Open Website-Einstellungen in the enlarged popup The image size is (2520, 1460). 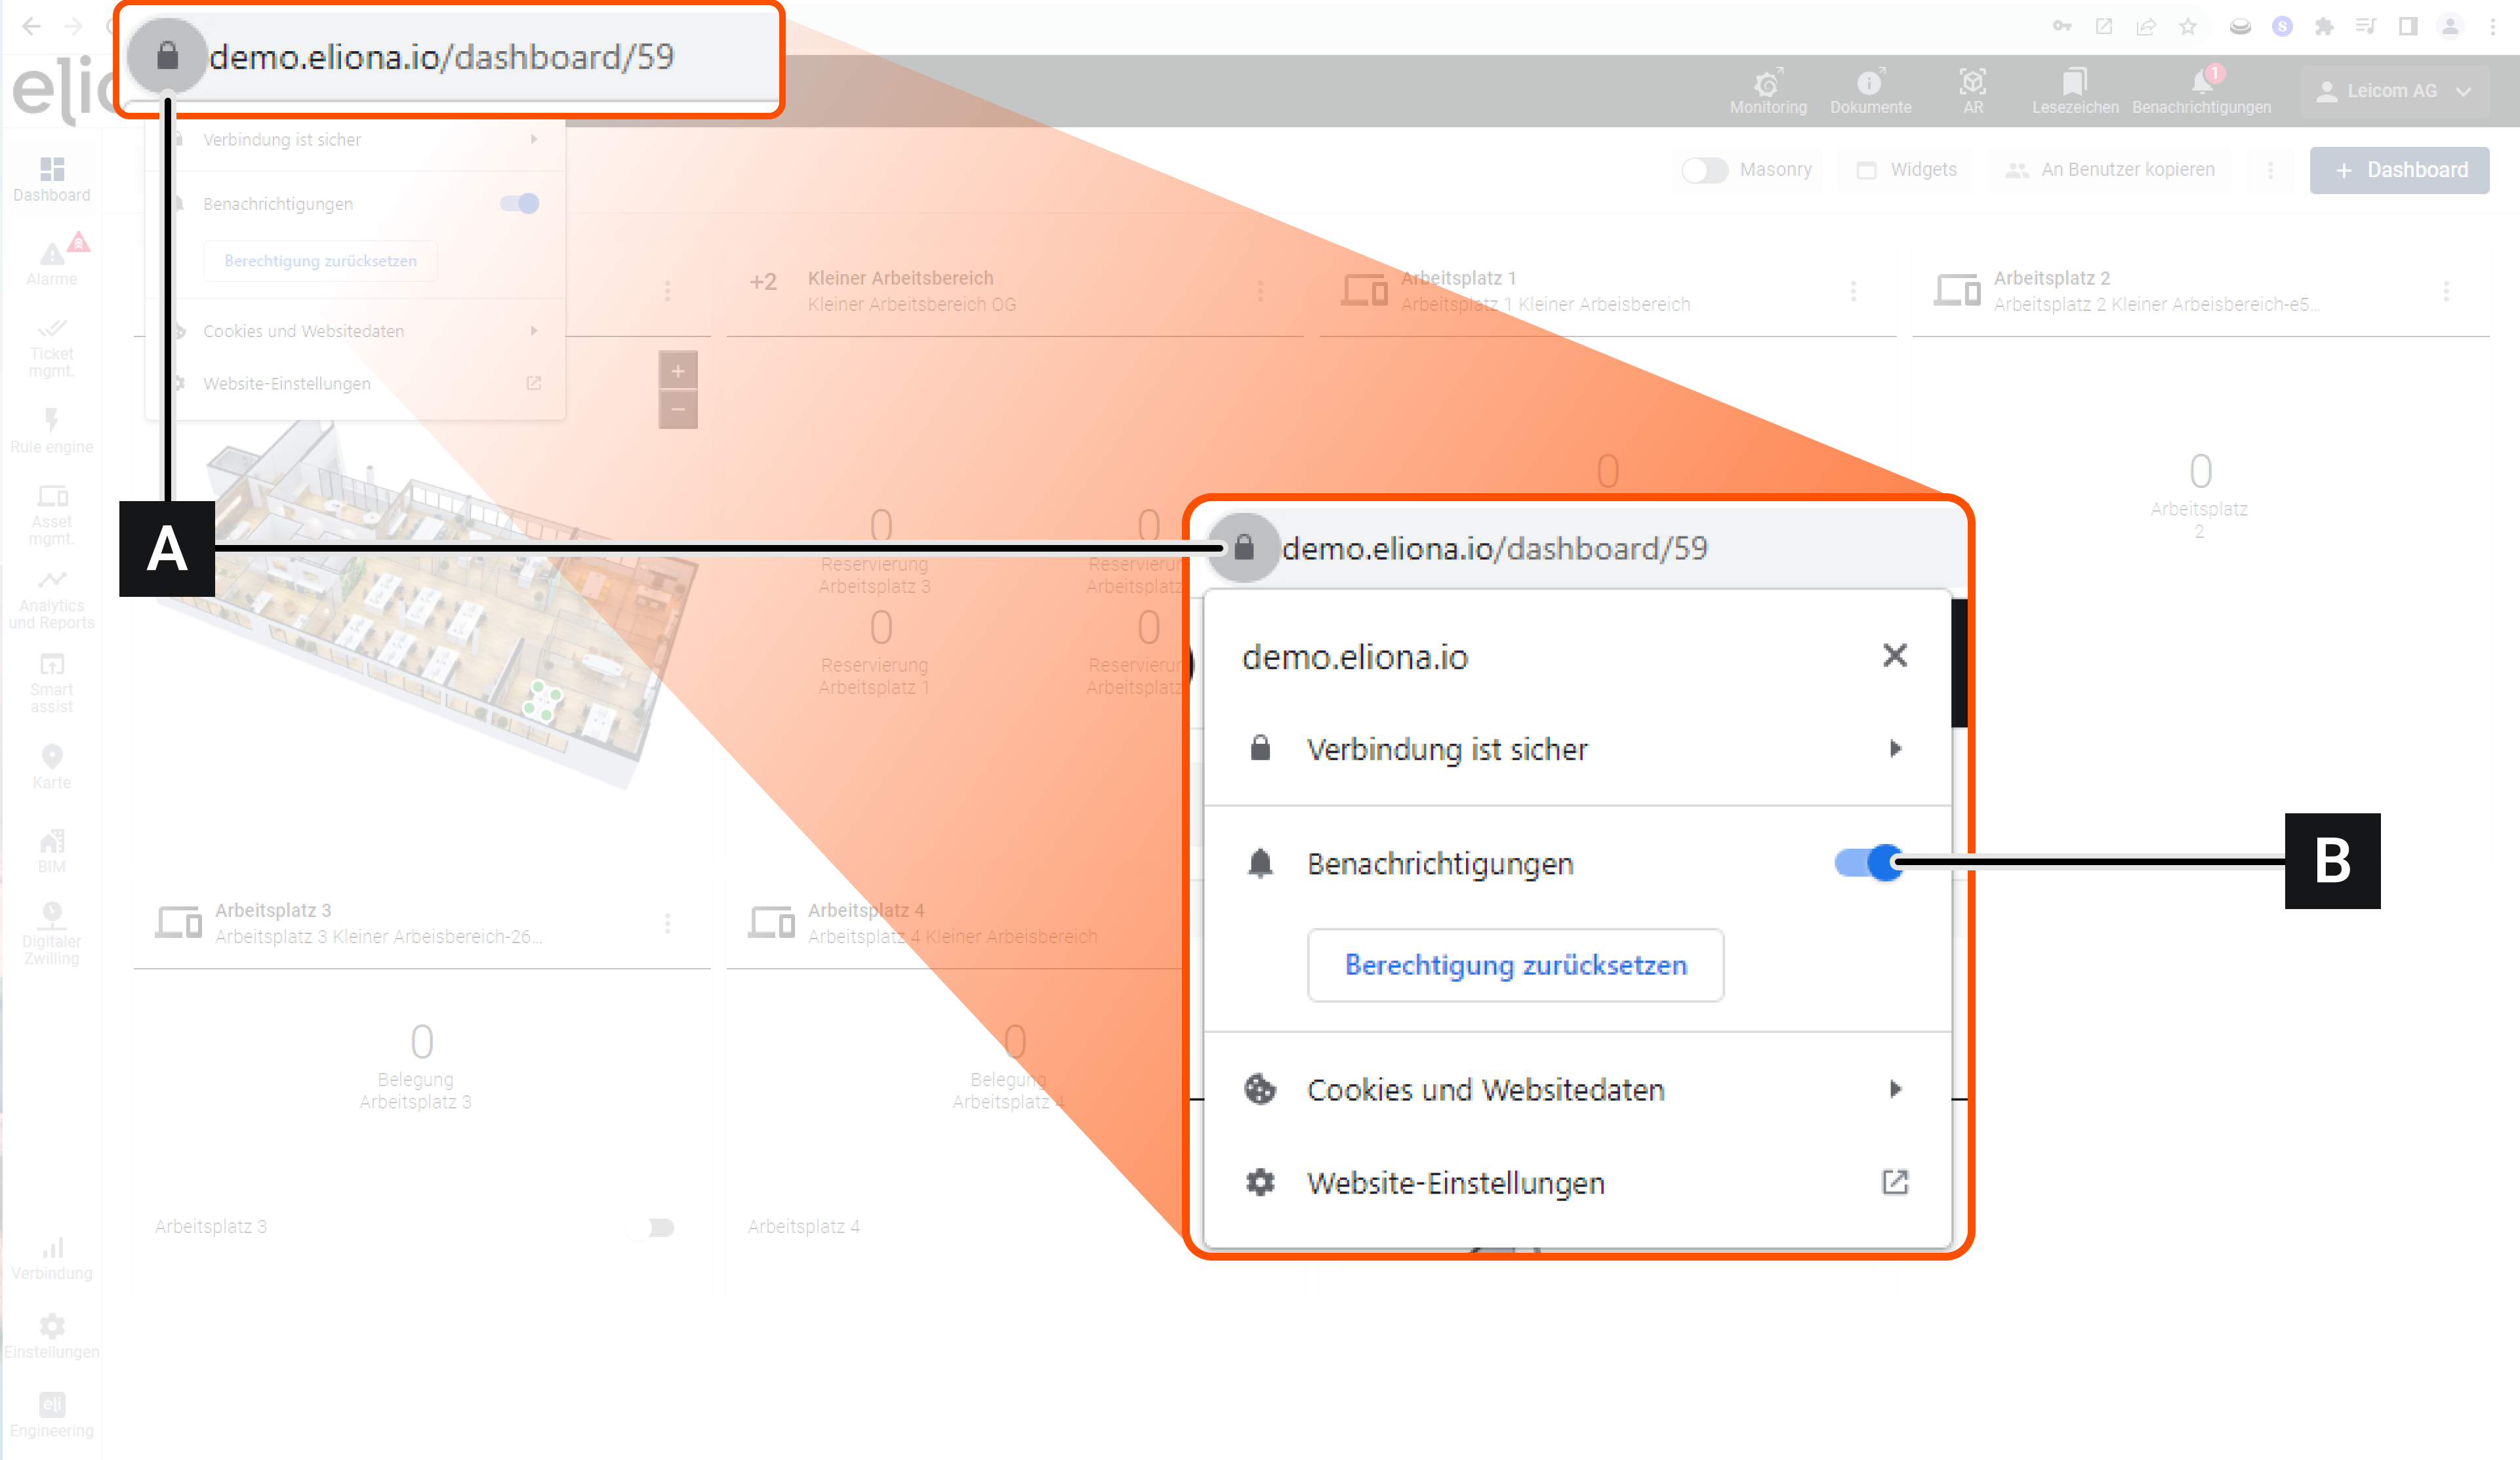coord(1455,1183)
